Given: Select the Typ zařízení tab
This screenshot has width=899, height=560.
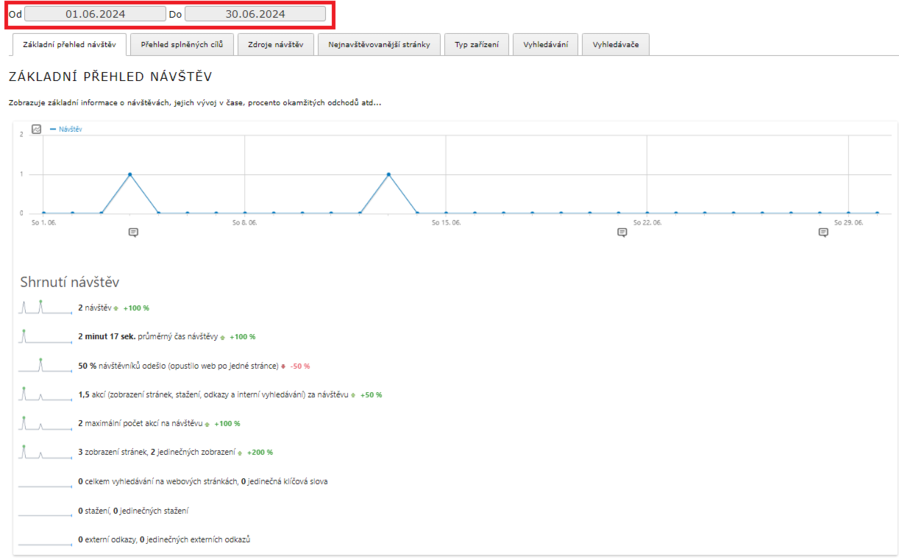Looking at the screenshot, I should coord(476,45).
